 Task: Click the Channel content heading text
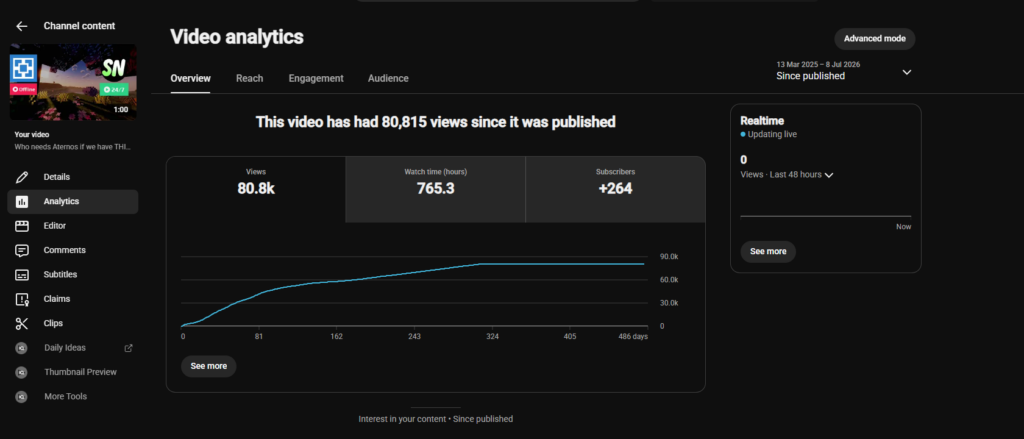pos(79,26)
